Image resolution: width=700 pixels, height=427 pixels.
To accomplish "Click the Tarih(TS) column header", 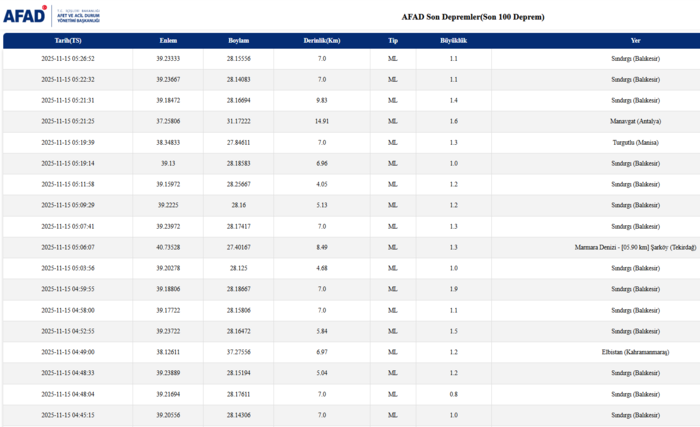I will point(68,40).
